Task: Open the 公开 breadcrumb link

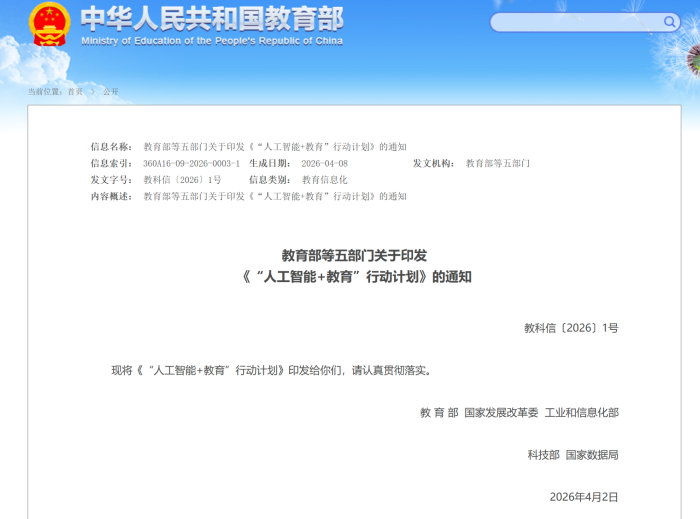Action: pyautogui.click(x=111, y=91)
